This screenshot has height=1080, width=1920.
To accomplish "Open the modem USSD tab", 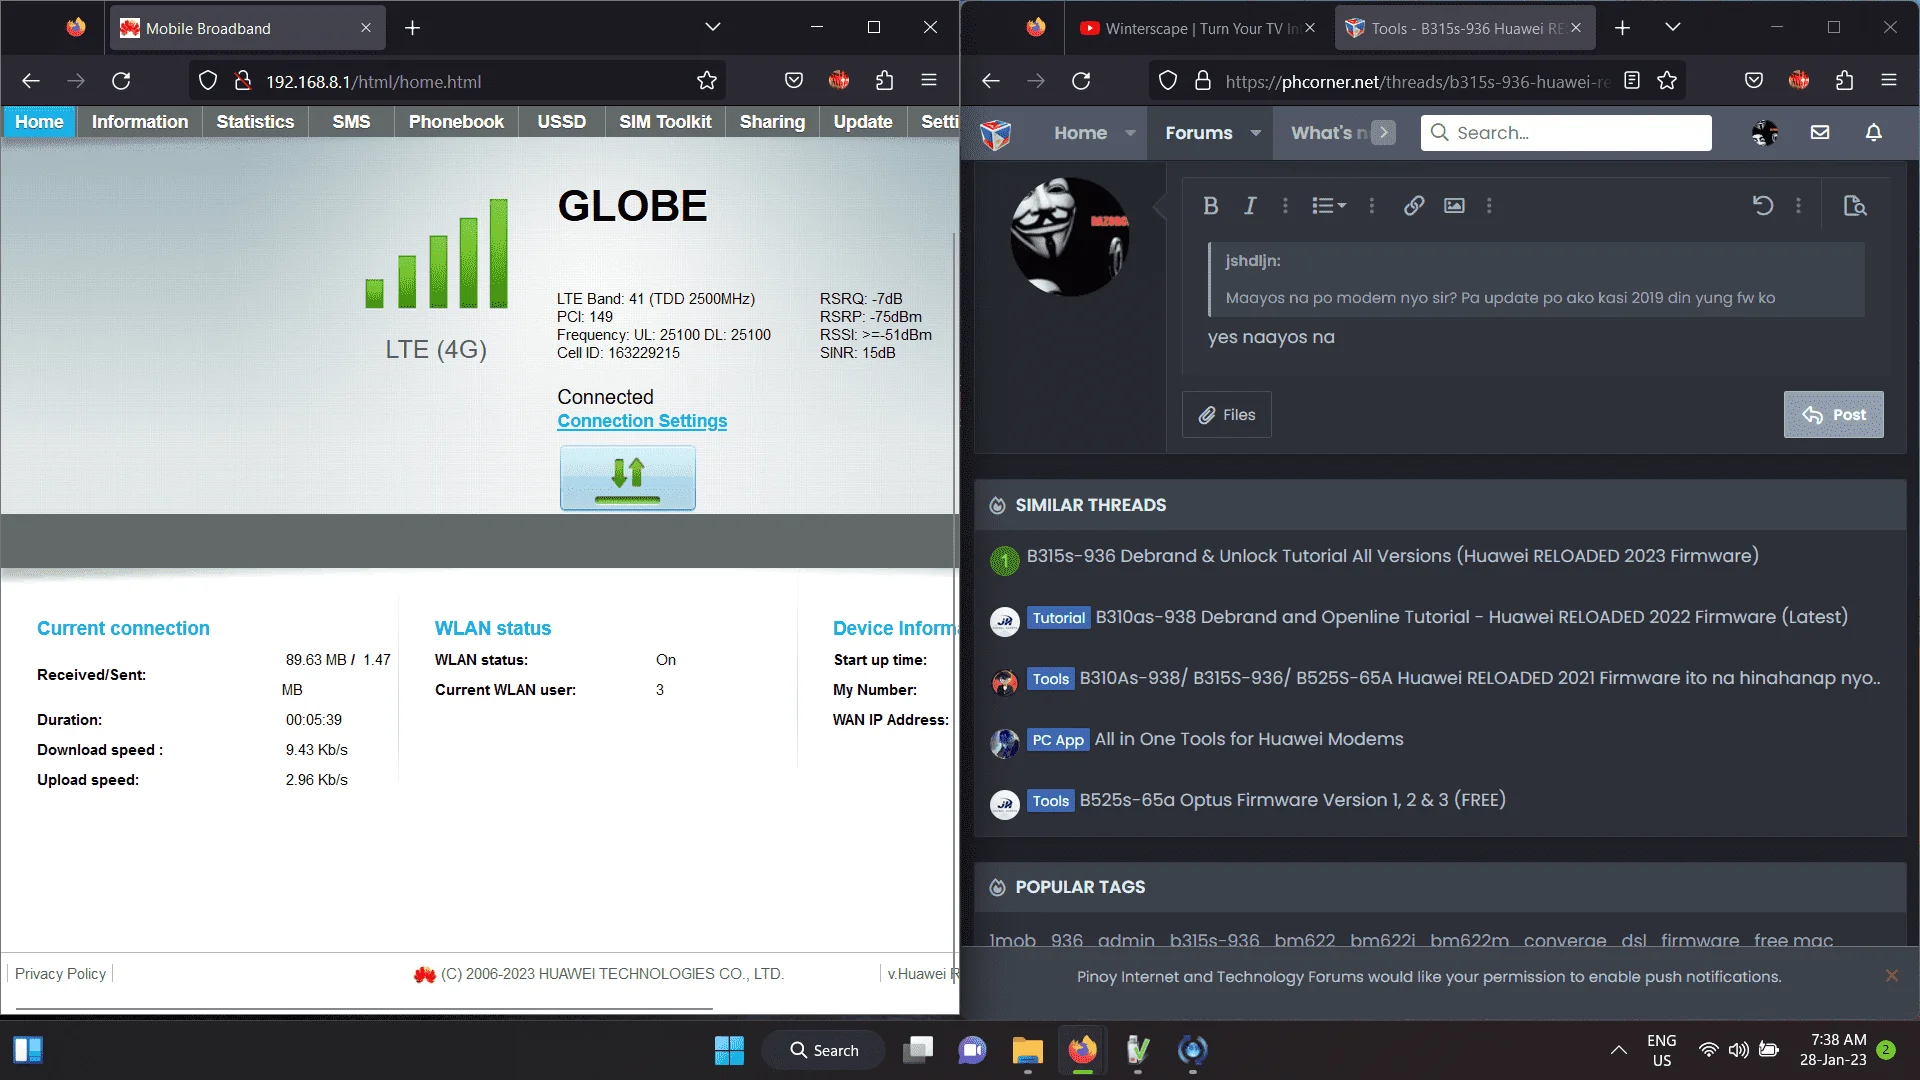I will [x=561, y=122].
